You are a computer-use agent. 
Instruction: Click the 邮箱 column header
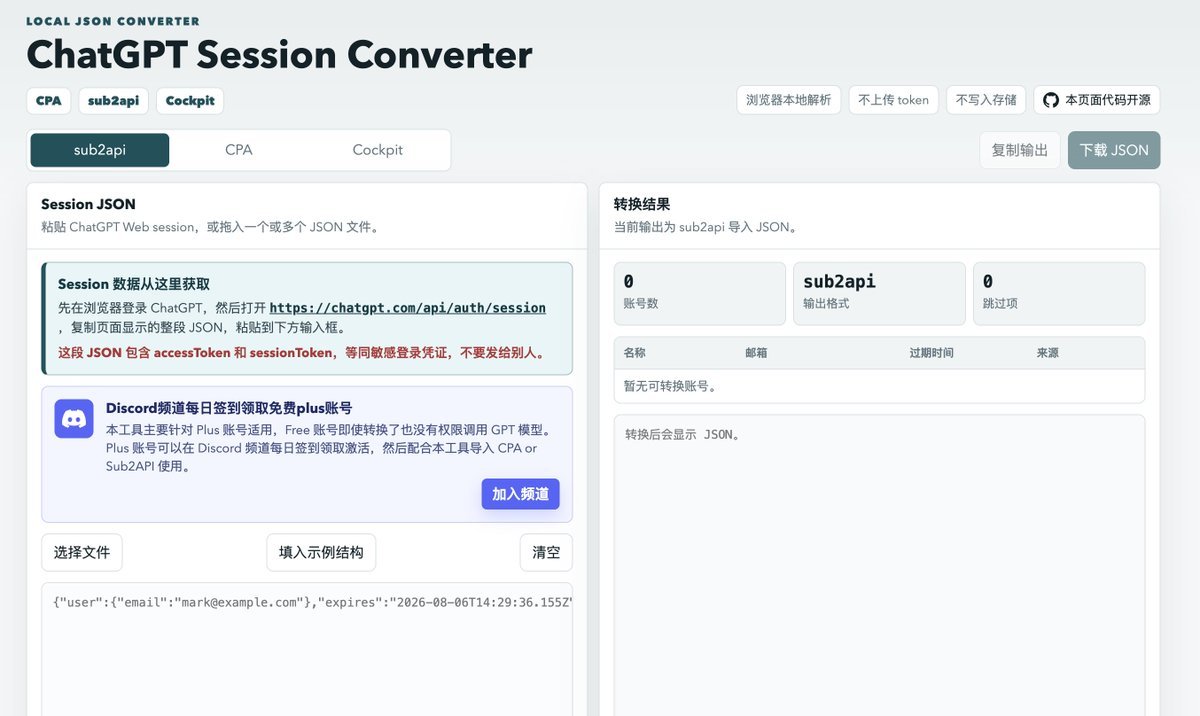[x=756, y=353]
